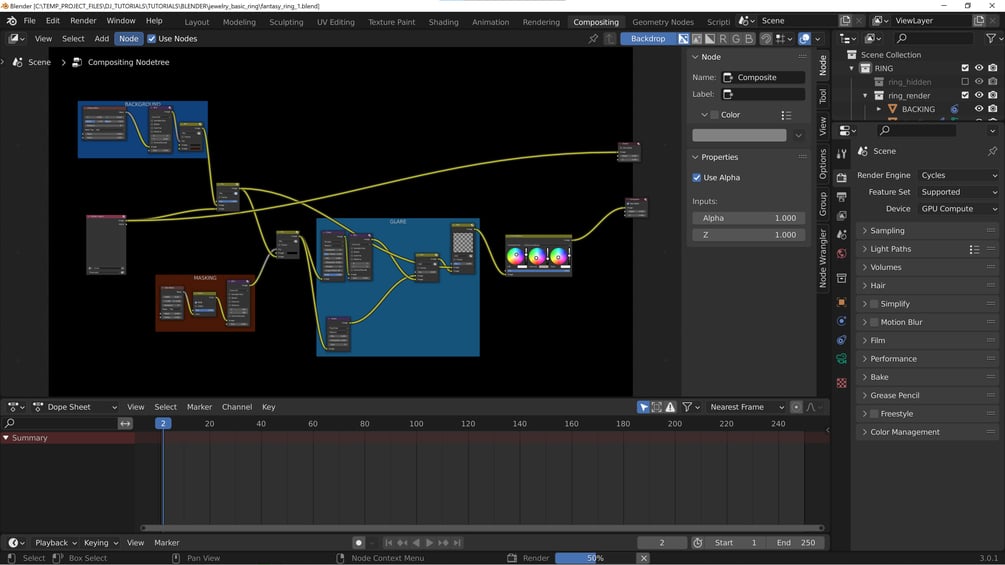
Task: Toggle RING collection exclude checkbox
Action: [x=965, y=68]
